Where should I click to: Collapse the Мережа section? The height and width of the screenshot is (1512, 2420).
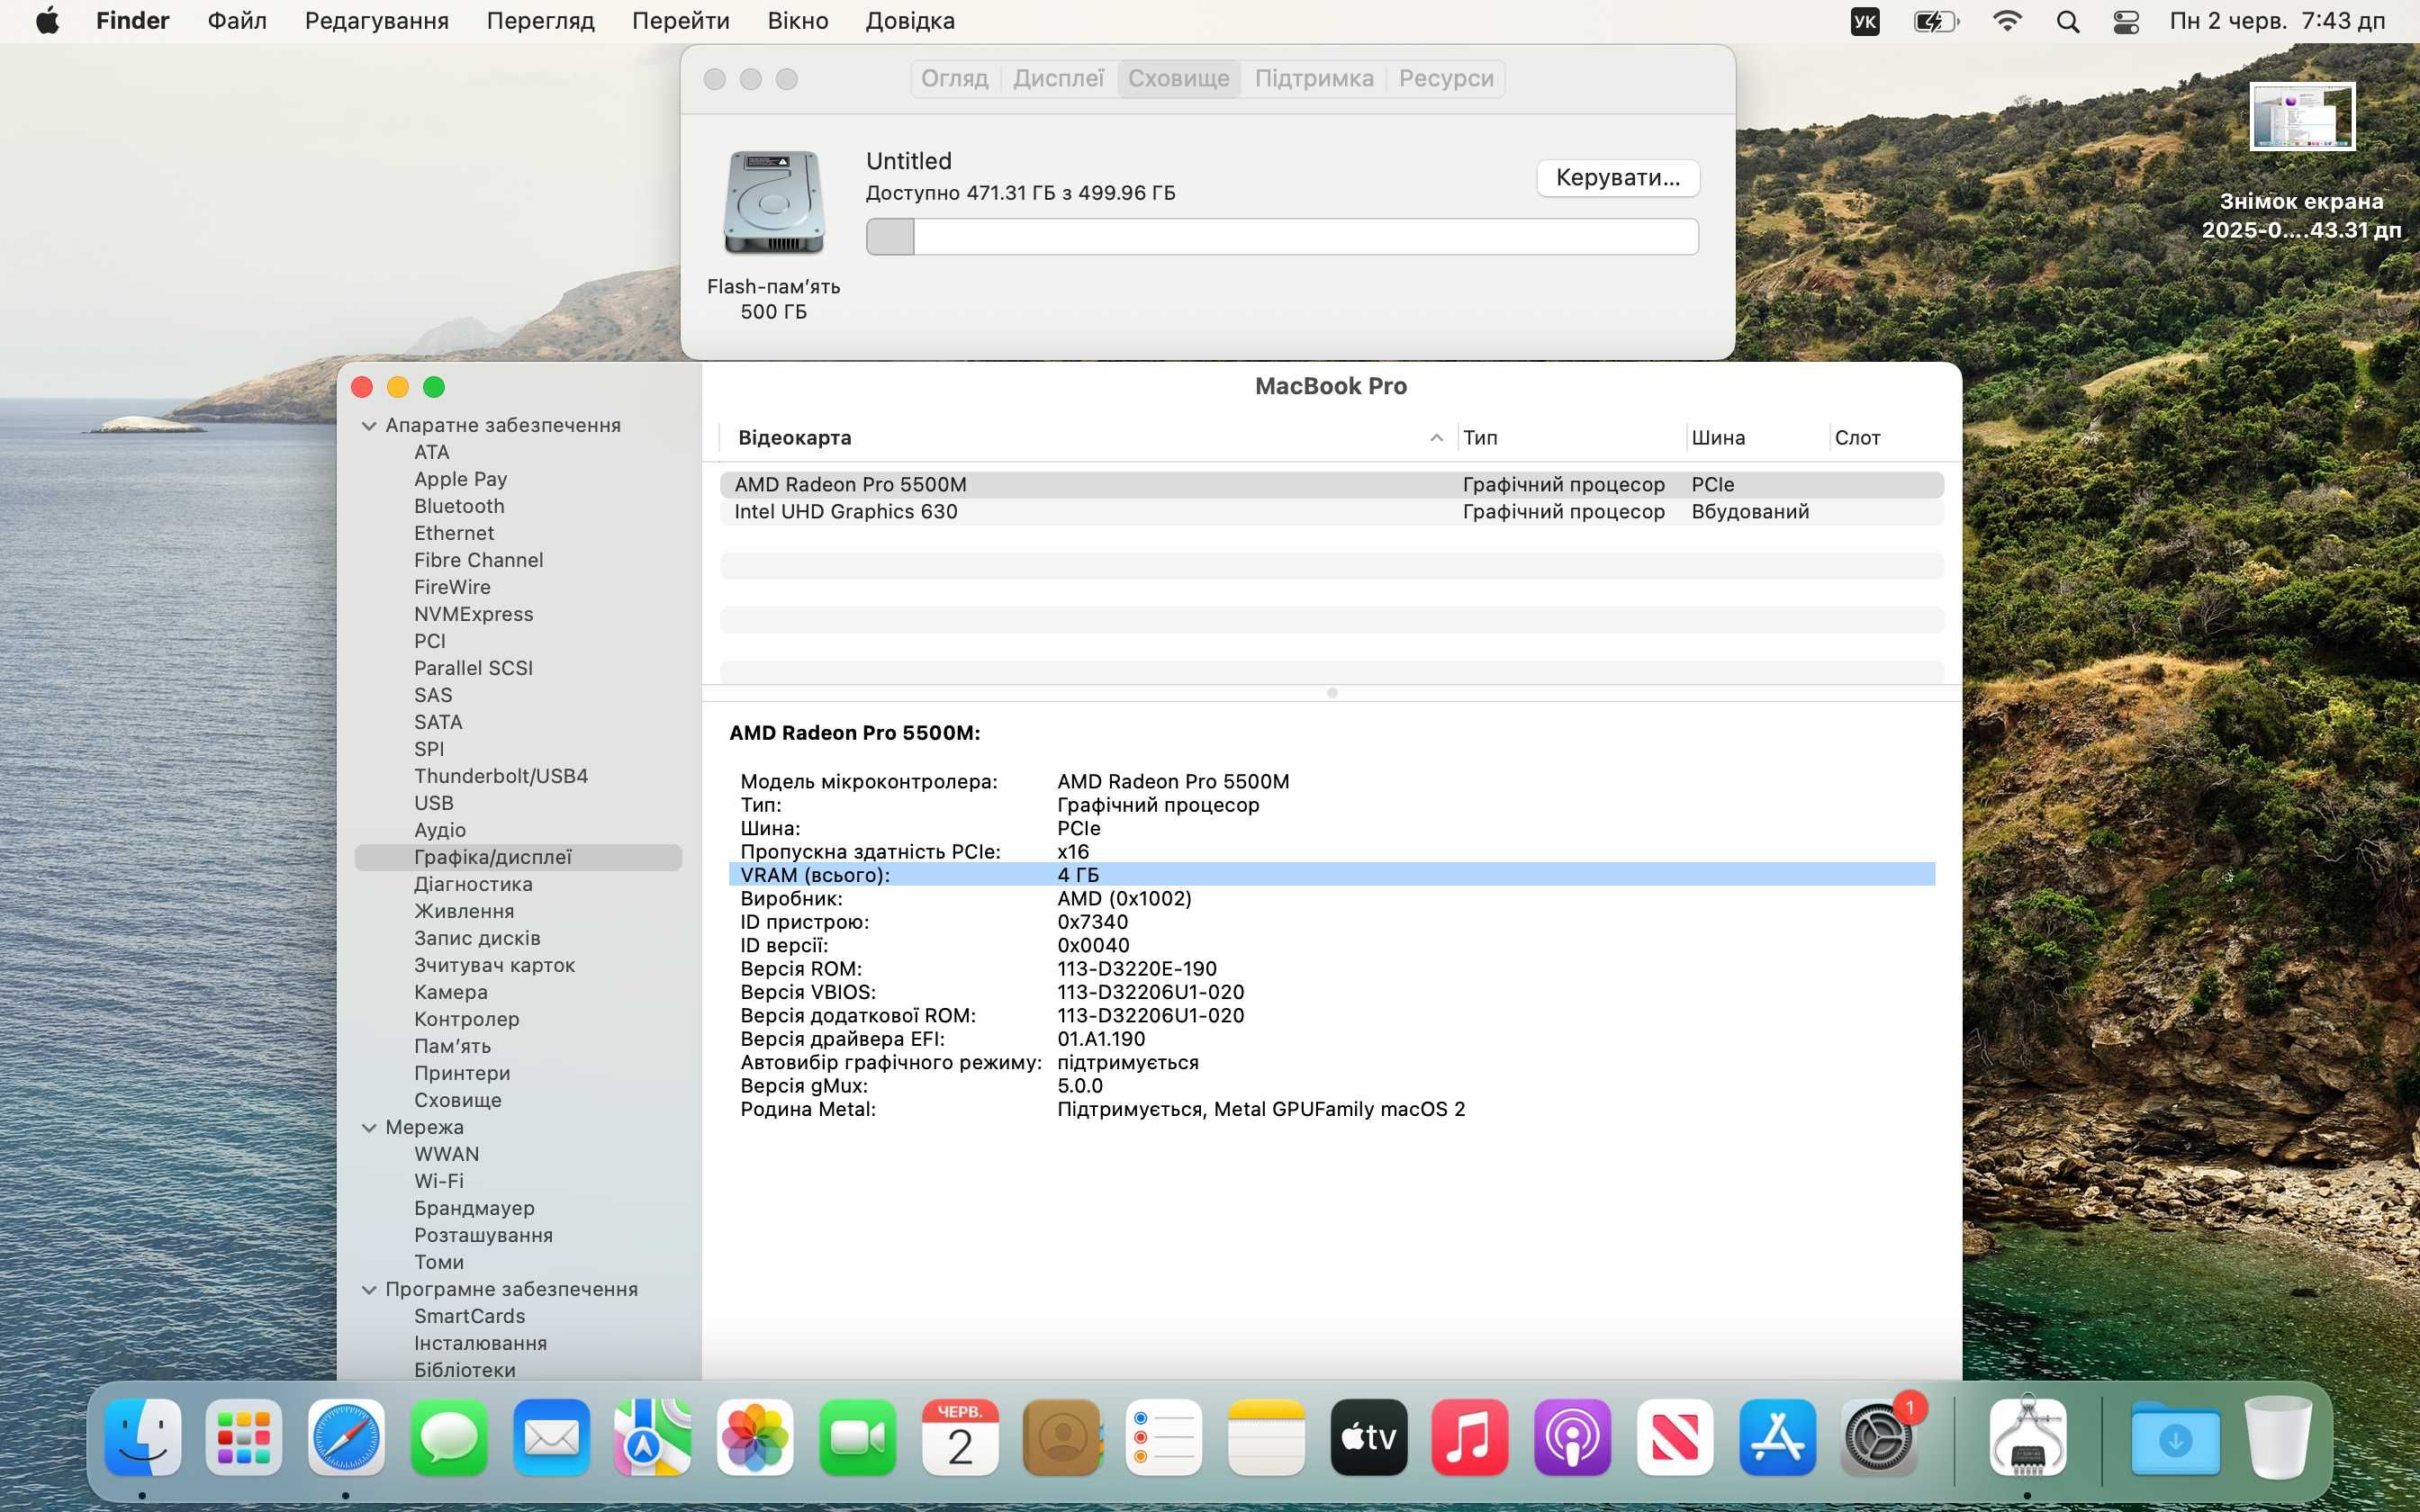(369, 1128)
